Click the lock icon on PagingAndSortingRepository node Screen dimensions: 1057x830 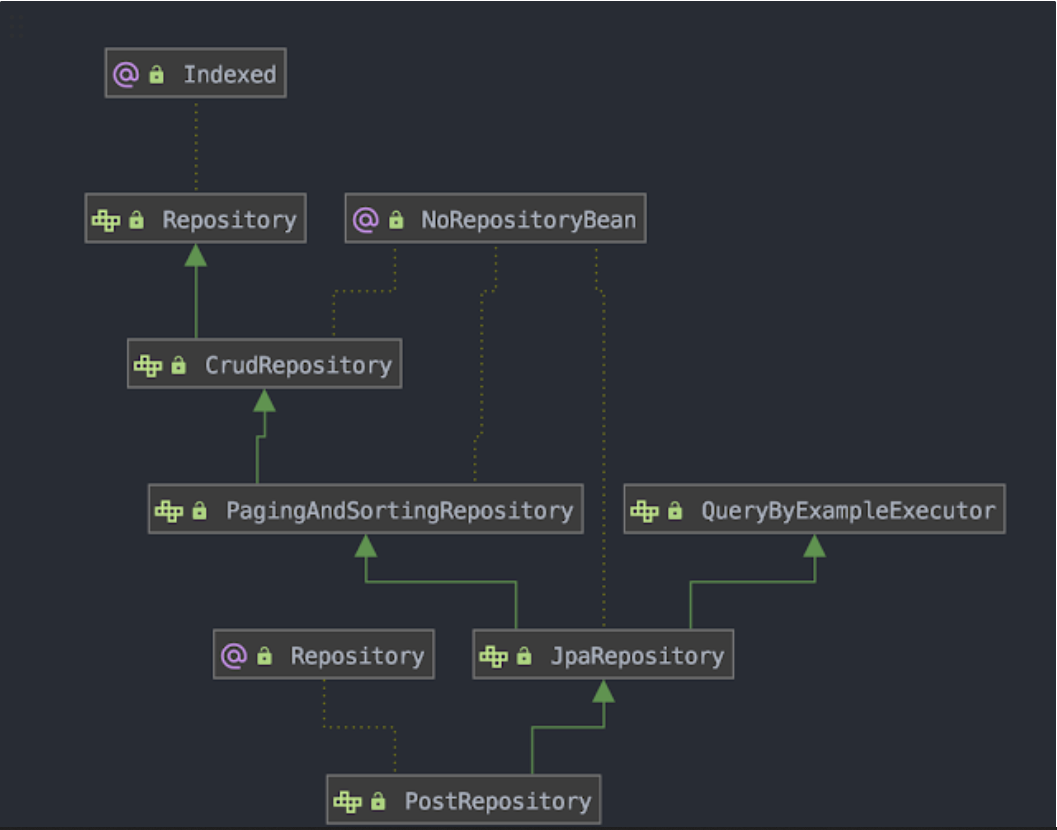200,510
